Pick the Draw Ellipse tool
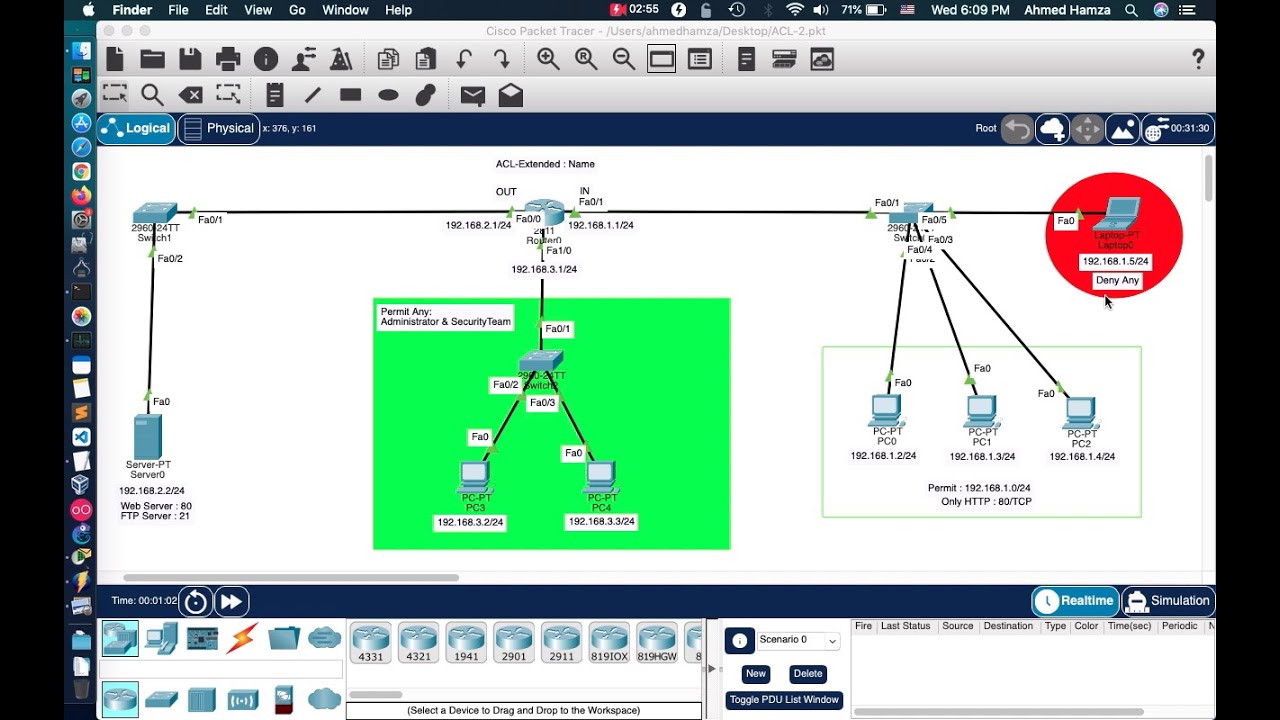This screenshot has width=1280, height=720. point(388,95)
